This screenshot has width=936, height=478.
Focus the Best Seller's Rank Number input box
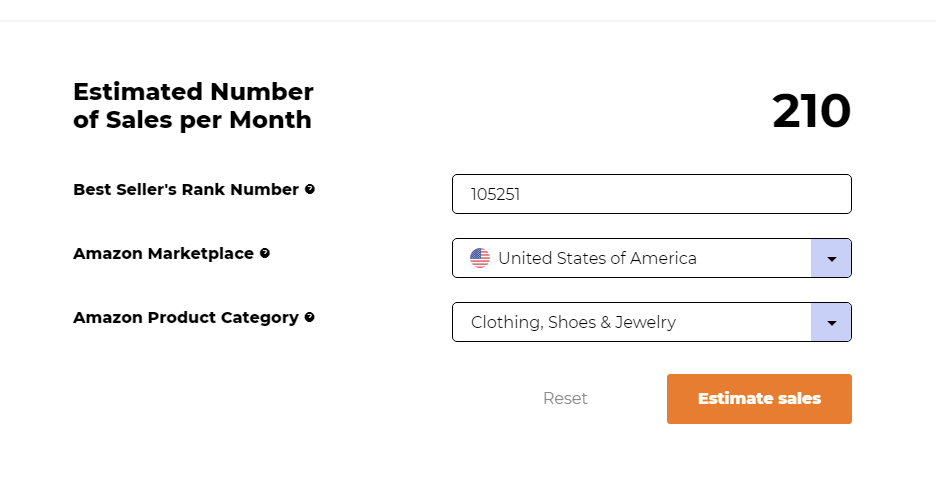coord(651,194)
